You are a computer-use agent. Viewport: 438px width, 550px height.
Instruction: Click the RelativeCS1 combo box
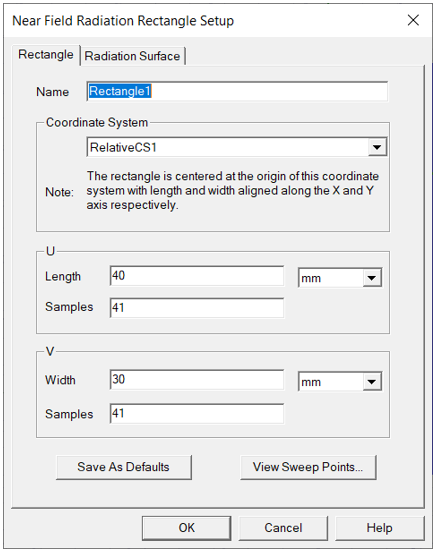coord(237,147)
